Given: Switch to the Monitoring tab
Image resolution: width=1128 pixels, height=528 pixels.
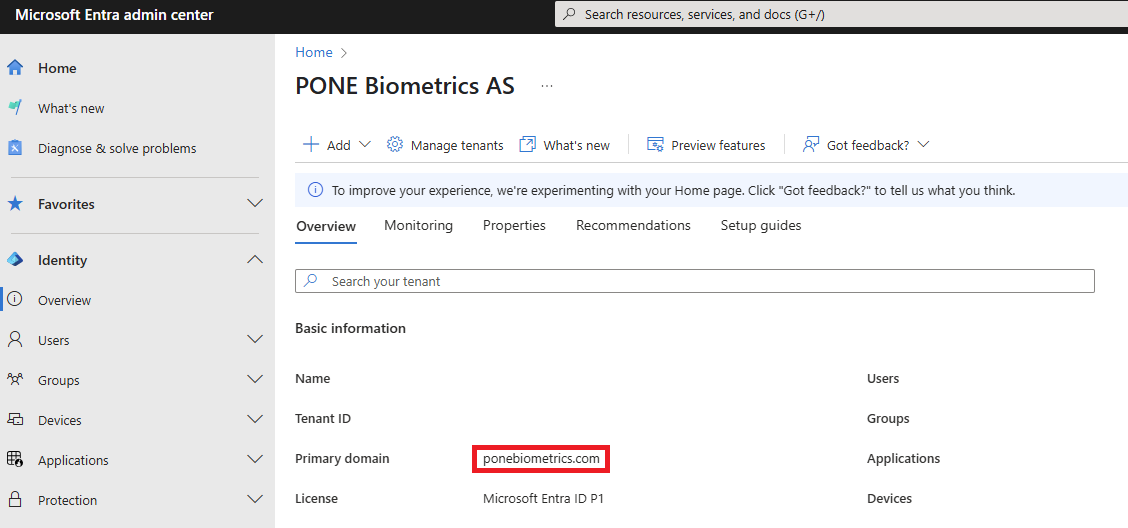Looking at the screenshot, I should click(419, 225).
